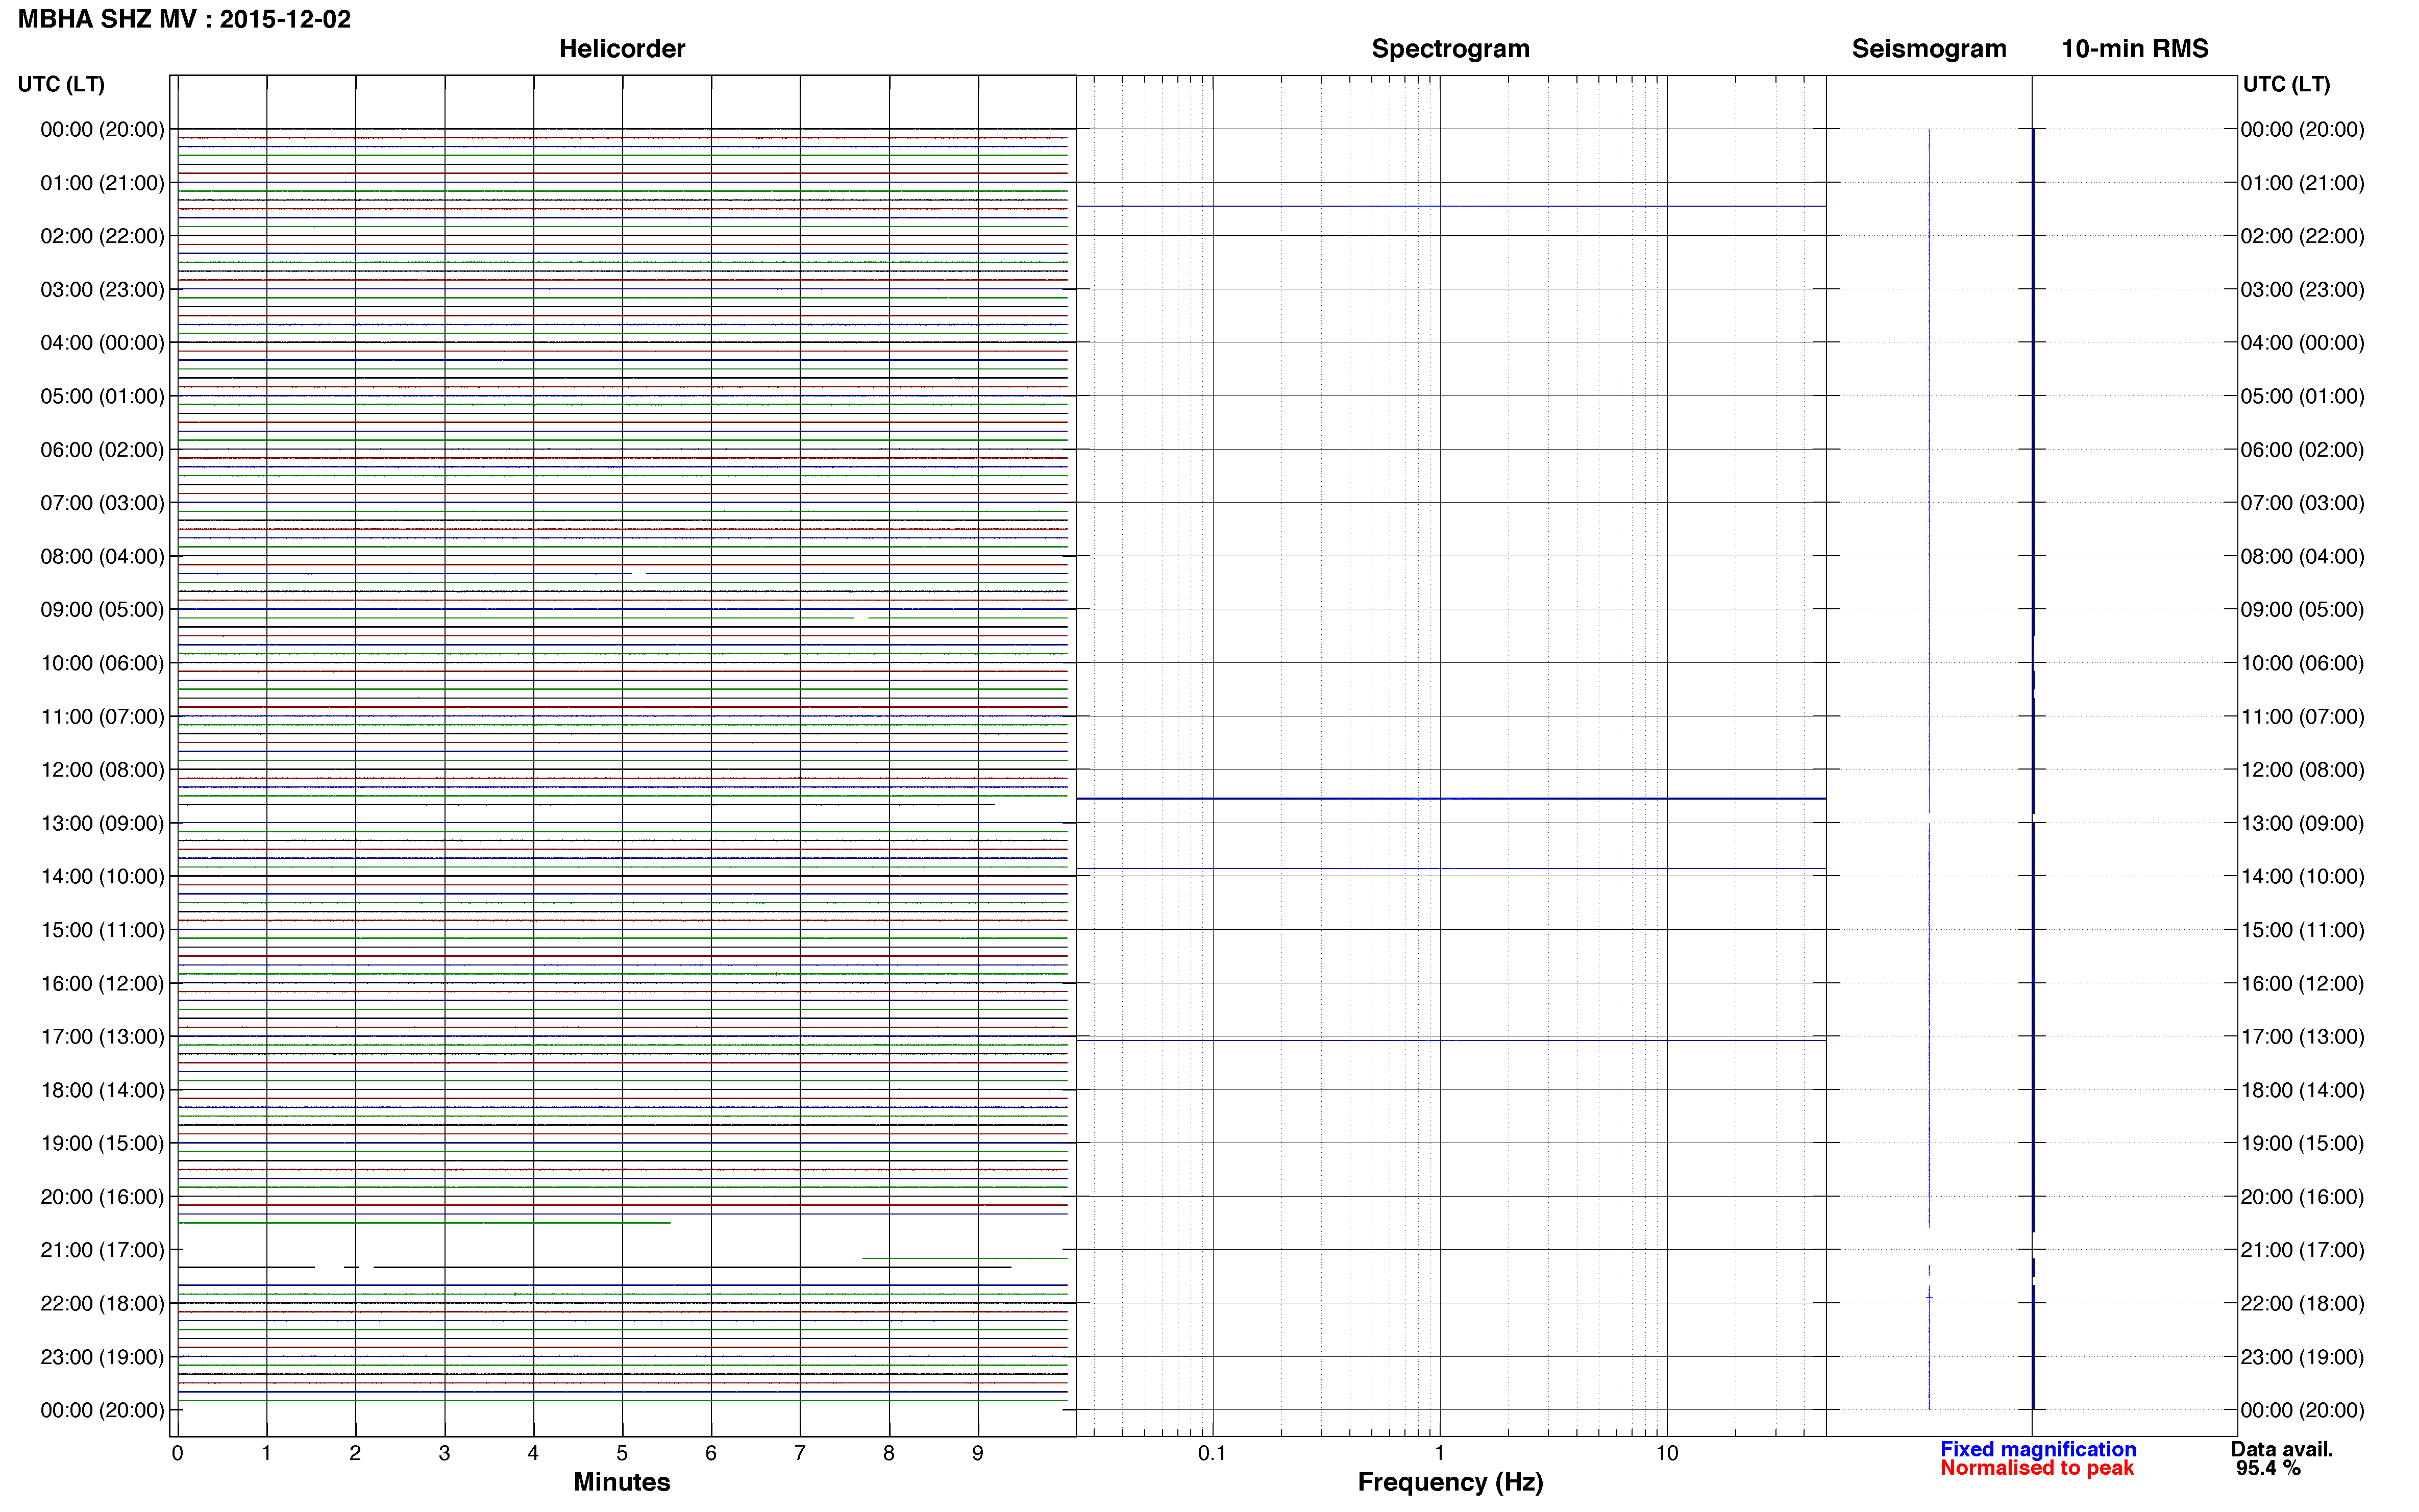Viewport: 2419px width, 1512px height.
Task: Click RMS-side time label '14:00 (10:00)'
Action: pyautogui.click(x=2302, y=877)
